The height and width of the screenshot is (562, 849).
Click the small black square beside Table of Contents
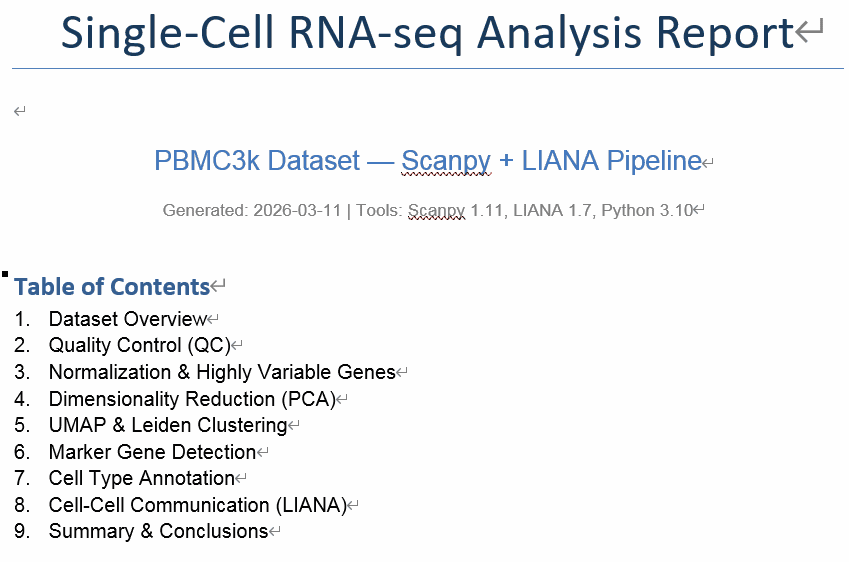pos(6,273)
